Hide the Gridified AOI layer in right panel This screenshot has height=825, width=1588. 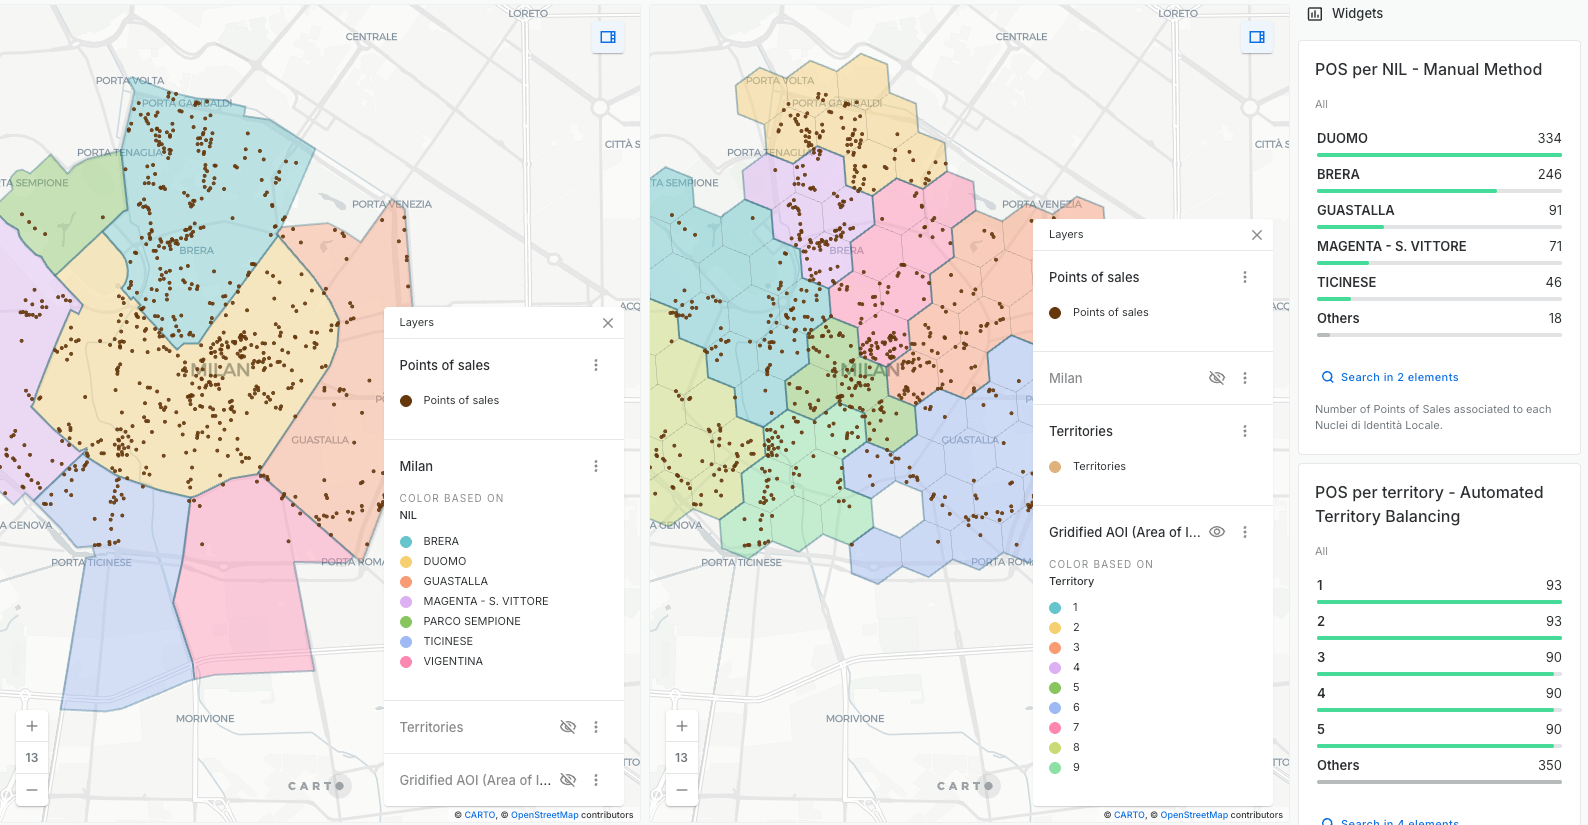(x=1217, y=532)
